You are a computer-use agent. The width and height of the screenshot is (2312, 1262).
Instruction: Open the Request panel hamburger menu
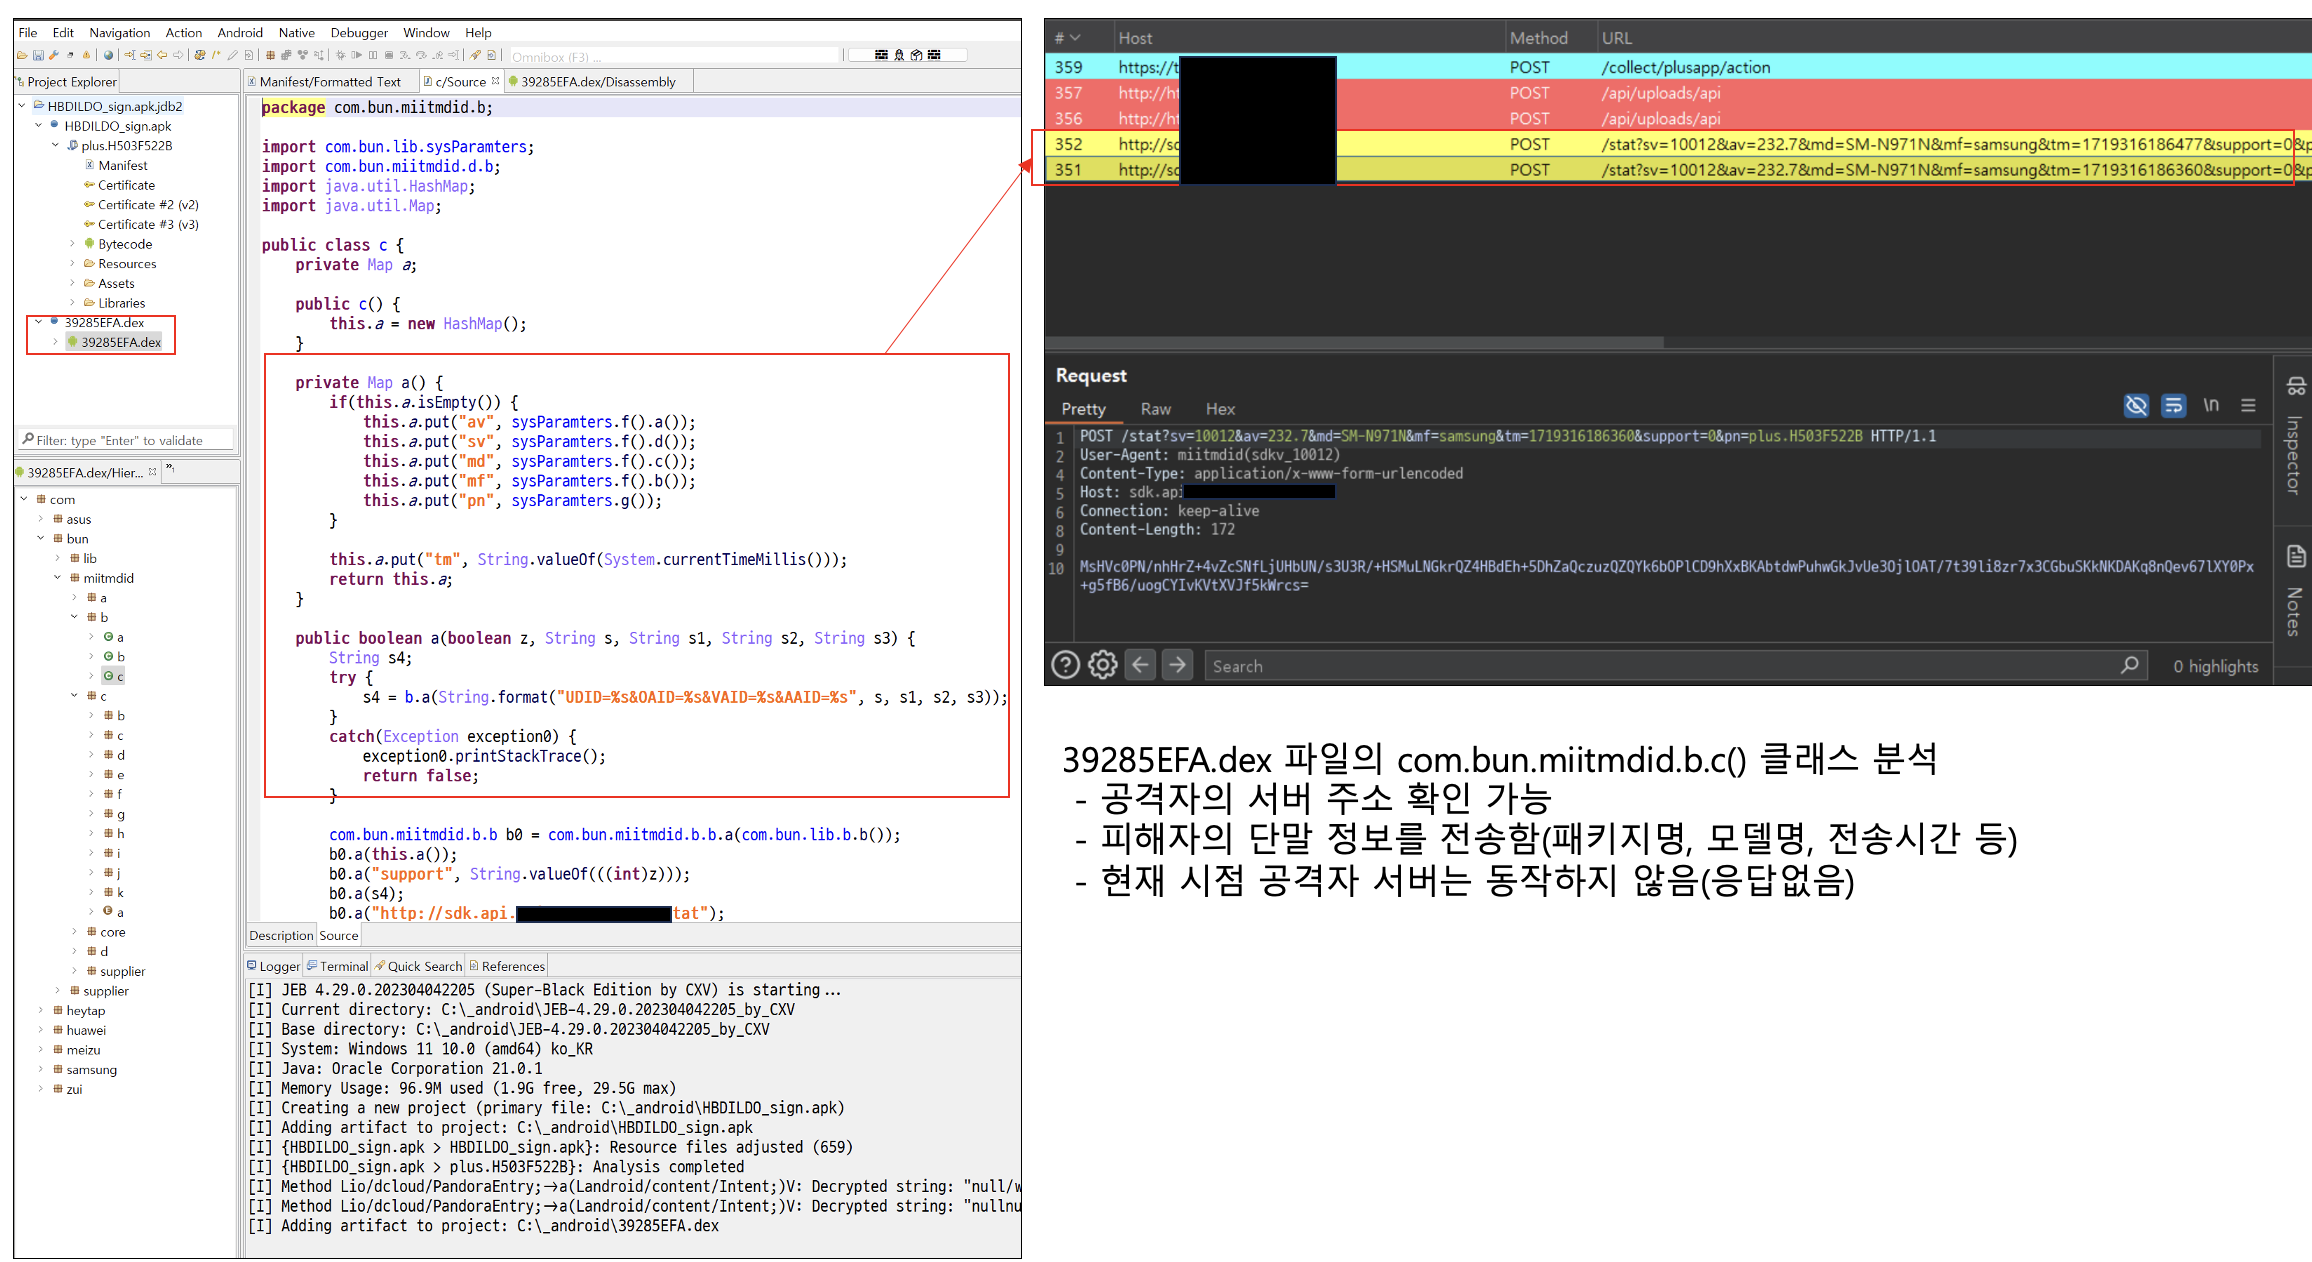(x=2248, y=405)
